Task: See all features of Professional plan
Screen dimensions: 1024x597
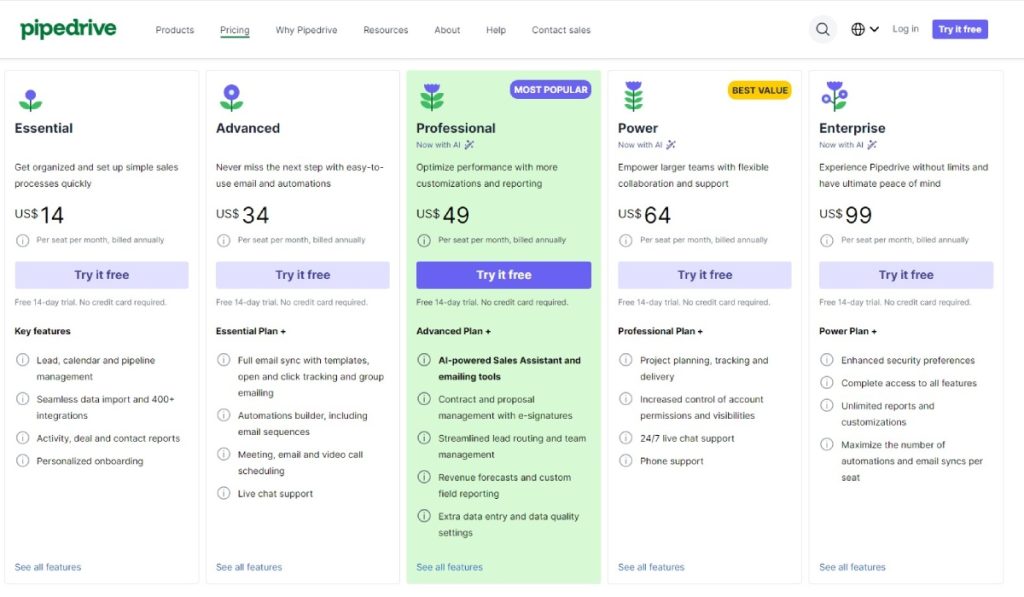Action: (x=449, y=567)
